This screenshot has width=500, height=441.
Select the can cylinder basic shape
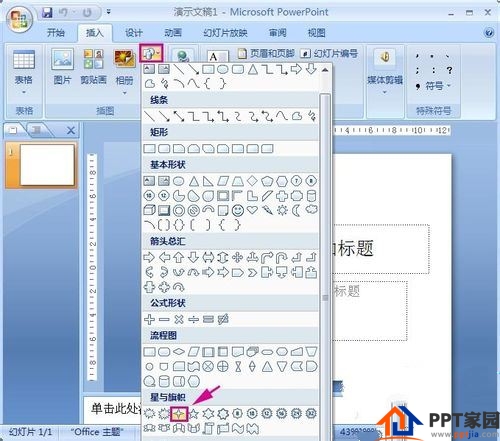coord(311,196)
